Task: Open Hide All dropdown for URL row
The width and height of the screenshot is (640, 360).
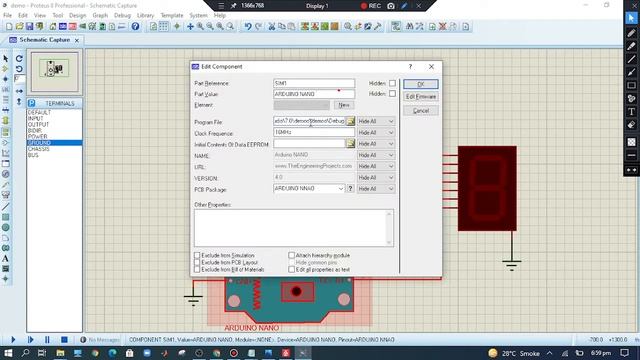Action: click(x=376, y=166)
